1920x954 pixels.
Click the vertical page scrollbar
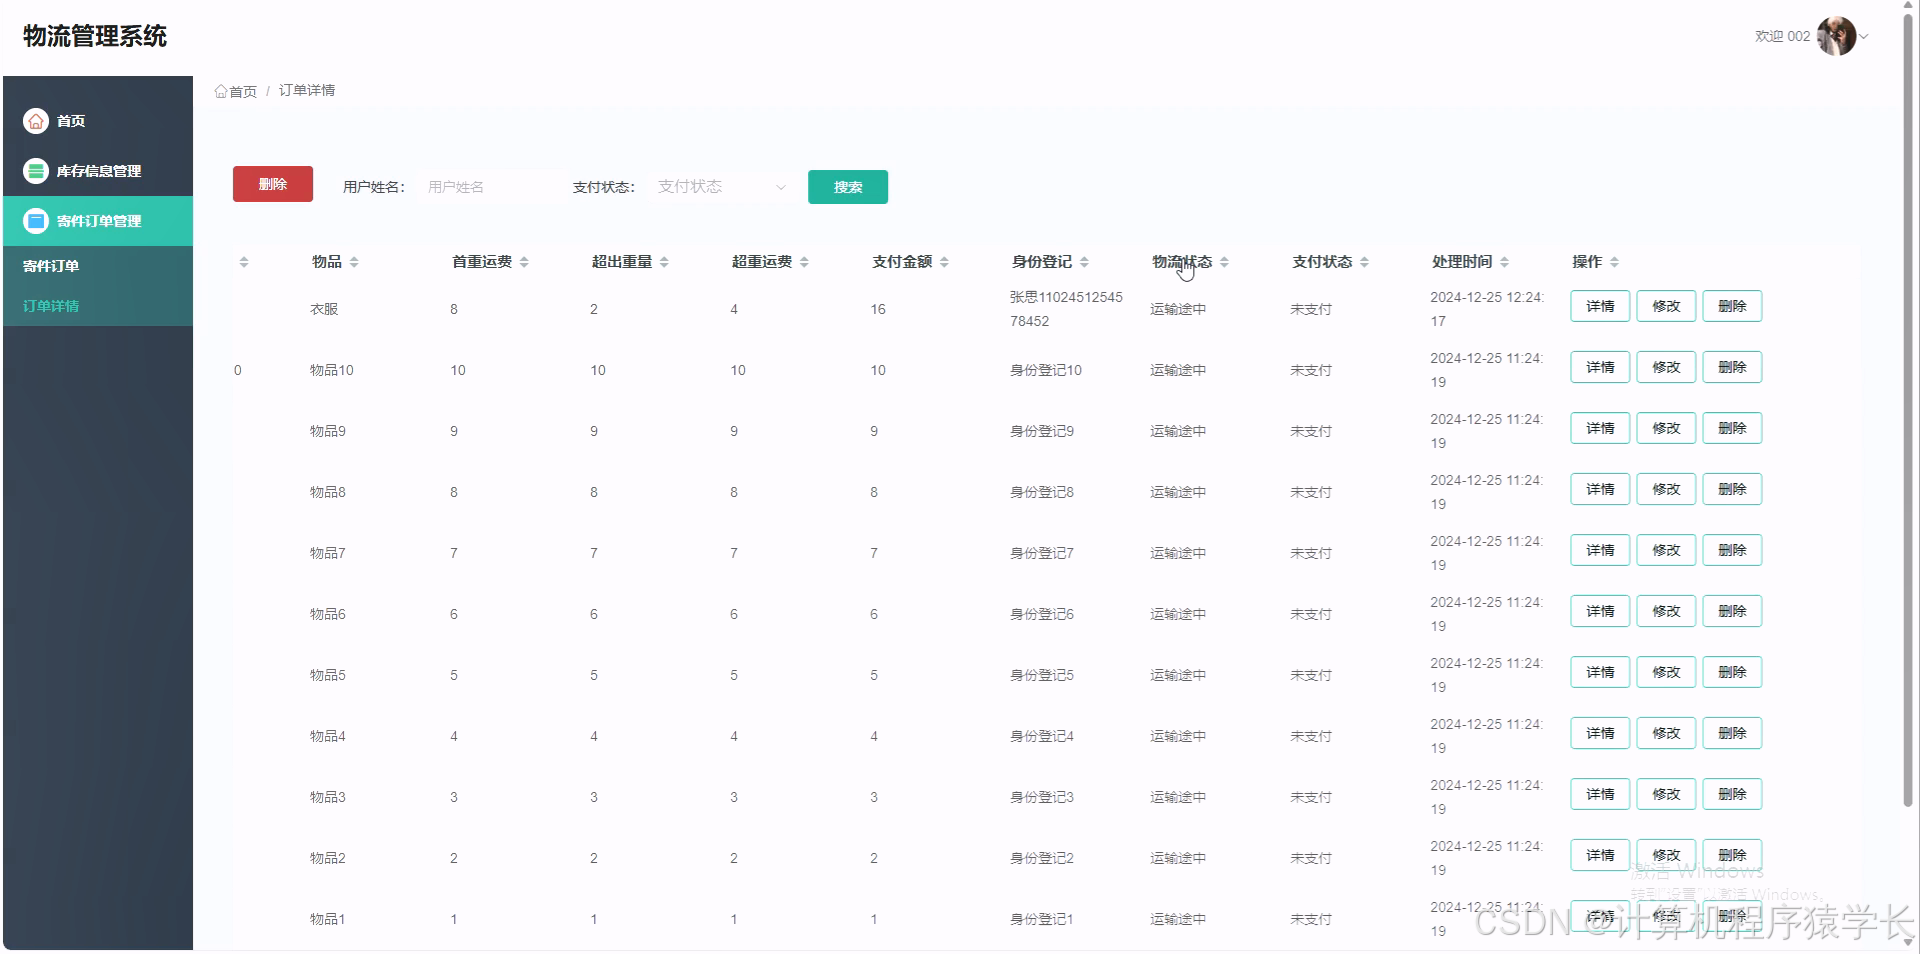[x=1908, y=410]
